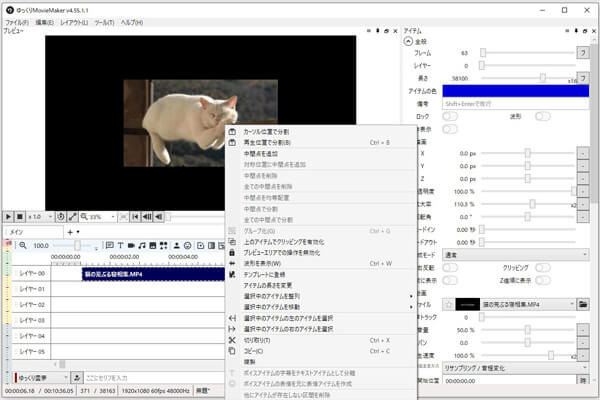600x400 pixels.
Task: Choose コピー in context menu
Action: tap(321, 351)
